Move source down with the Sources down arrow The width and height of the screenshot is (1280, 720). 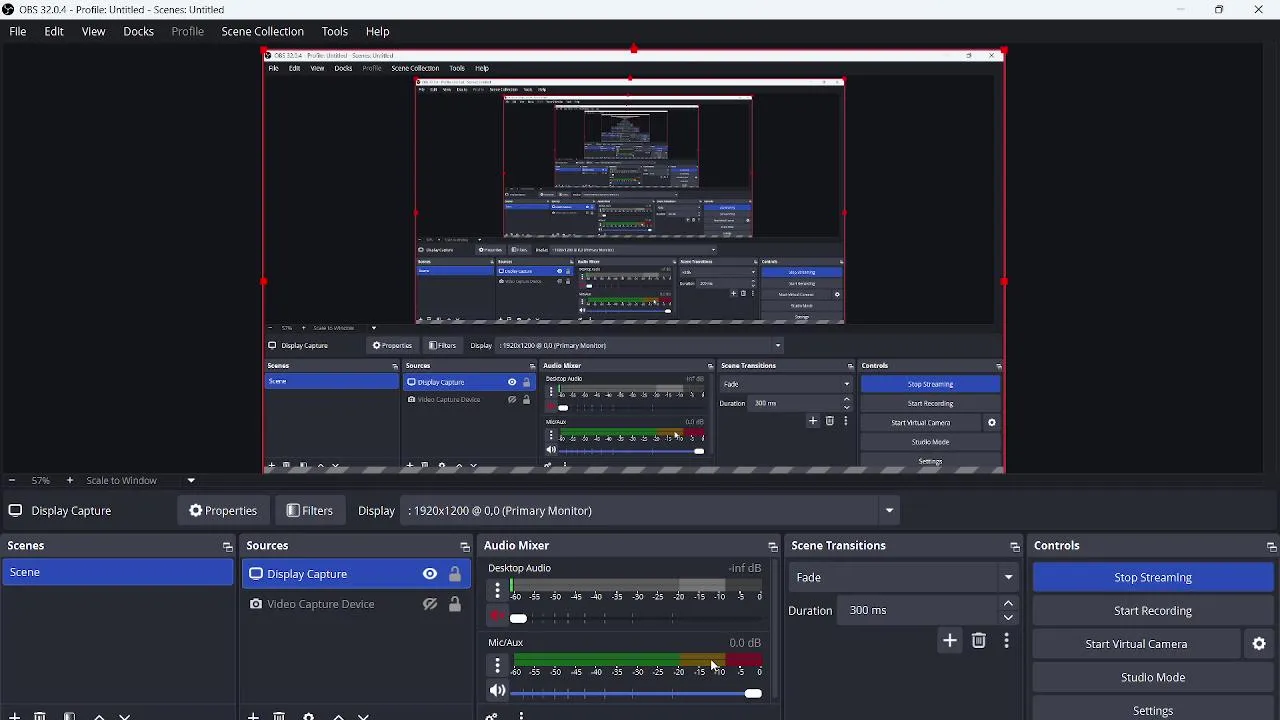point(364,716)
